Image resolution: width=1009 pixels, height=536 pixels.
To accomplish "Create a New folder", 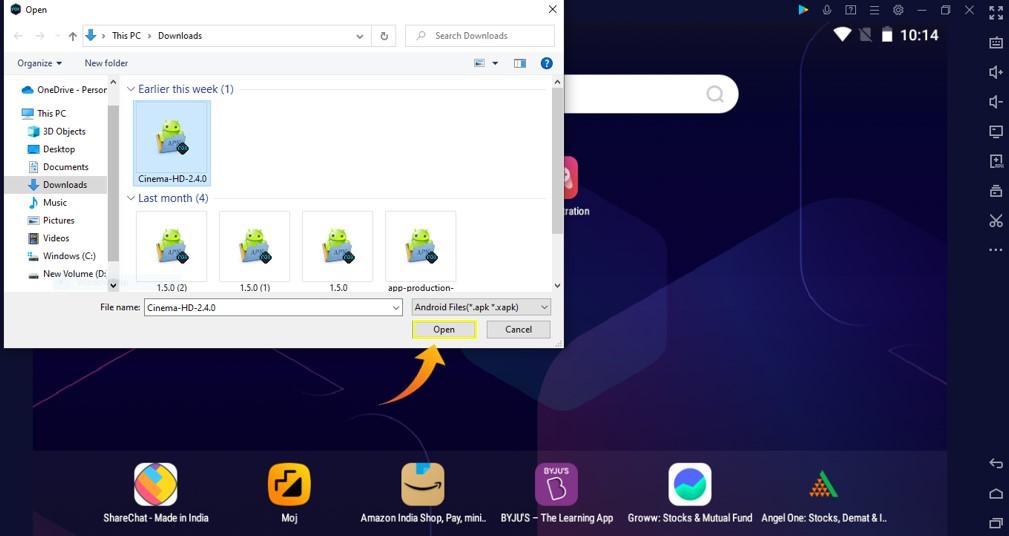I will 106,63.
